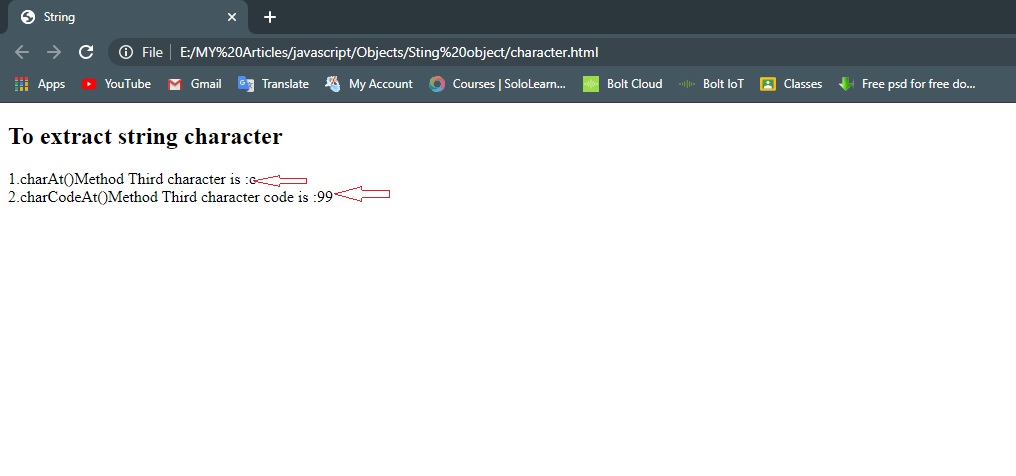This screenshot has height=476, width=1016.
Task: Open the Apps bookmark
Action: (x=40, y=84)
